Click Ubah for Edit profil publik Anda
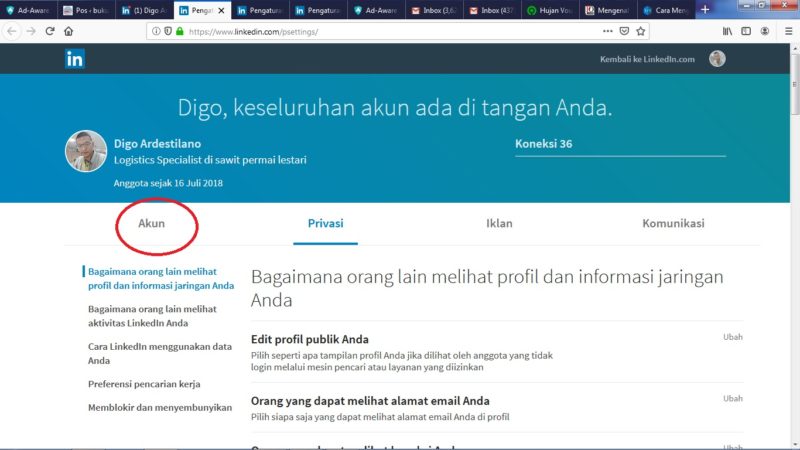 (733, 337)
